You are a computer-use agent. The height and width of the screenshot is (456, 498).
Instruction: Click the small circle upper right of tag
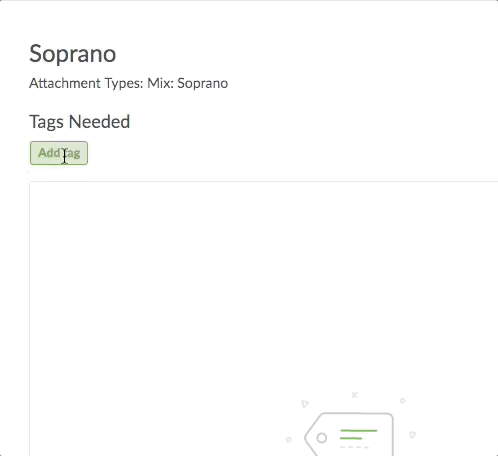pos(403,401)
